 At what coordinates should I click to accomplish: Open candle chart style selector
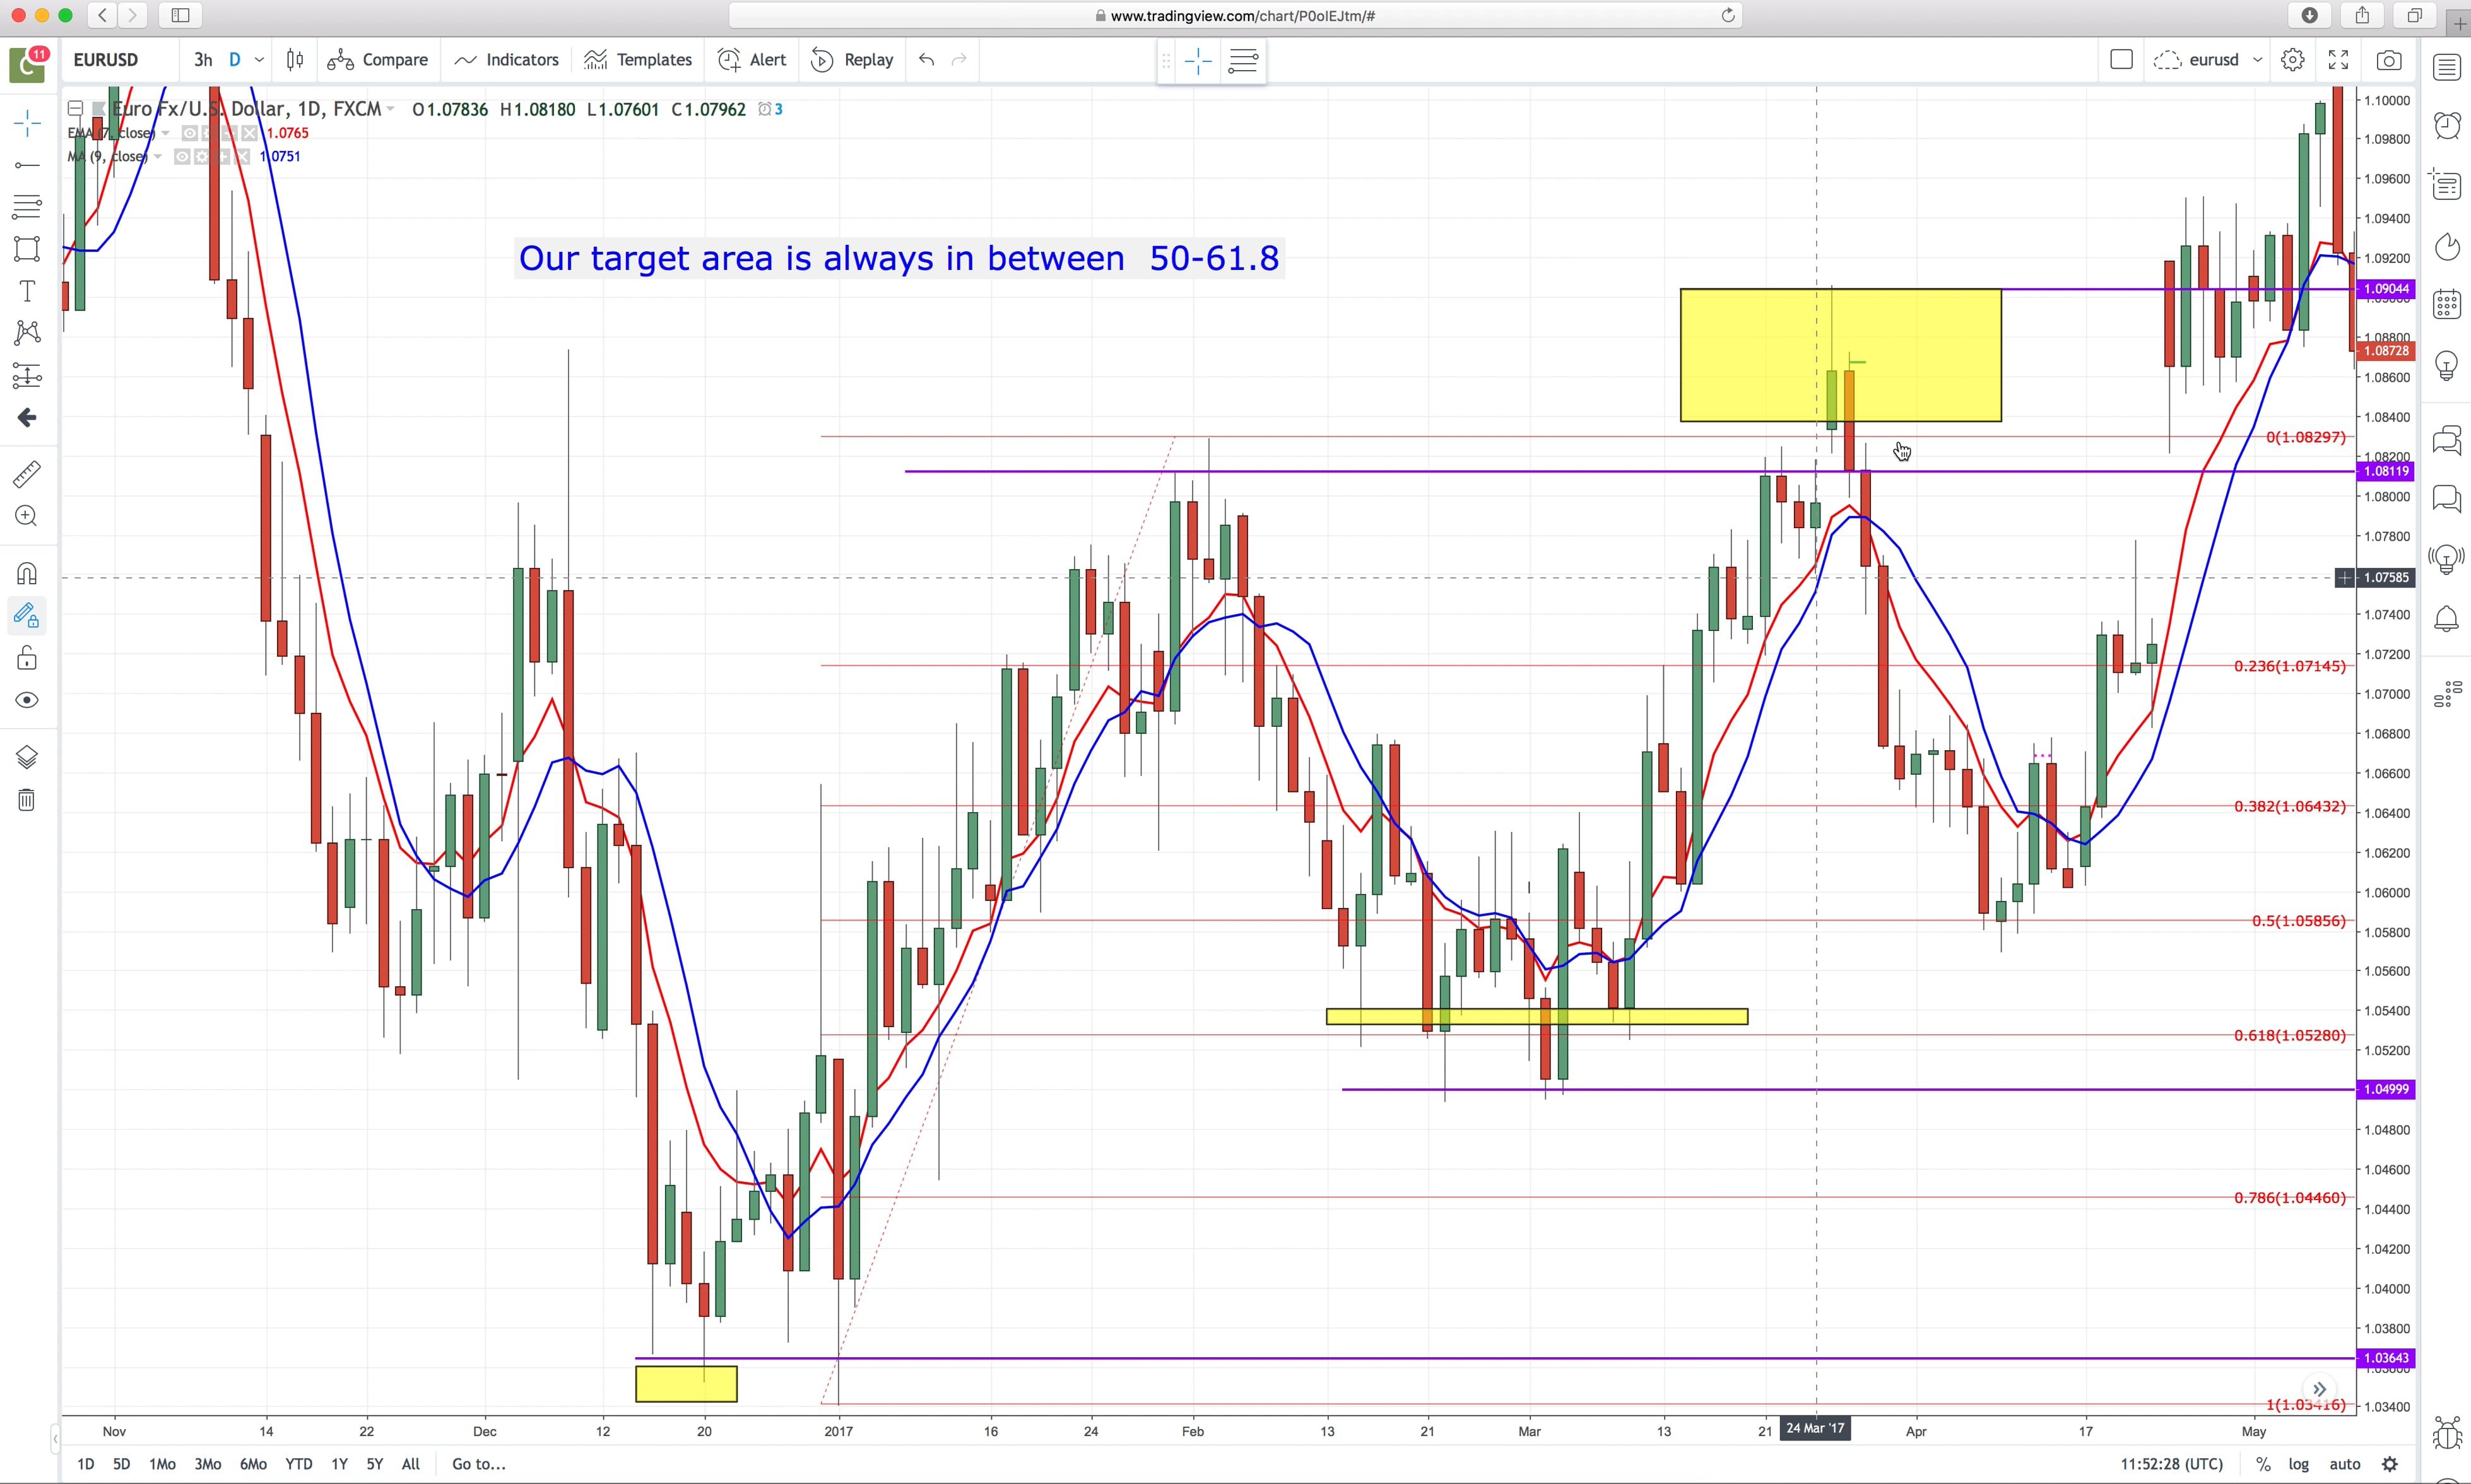click(295, 60)
